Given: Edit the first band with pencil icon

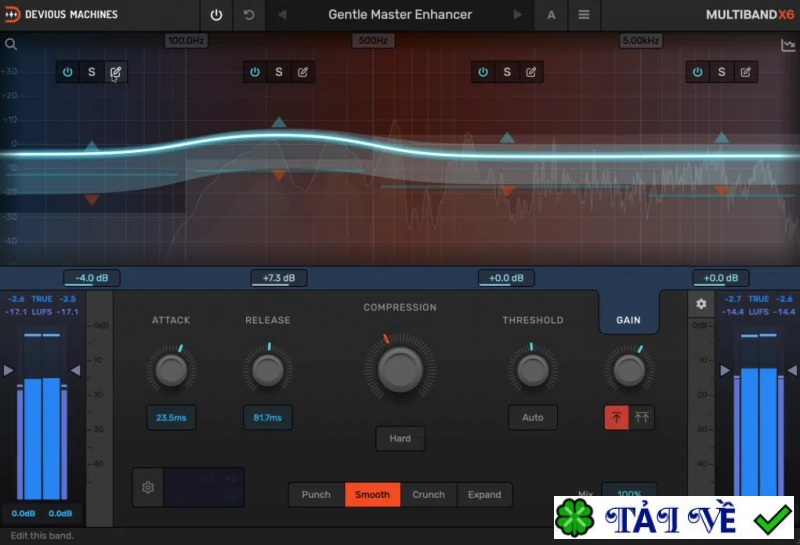Looking at the screenshot, I should coord(115,72).
